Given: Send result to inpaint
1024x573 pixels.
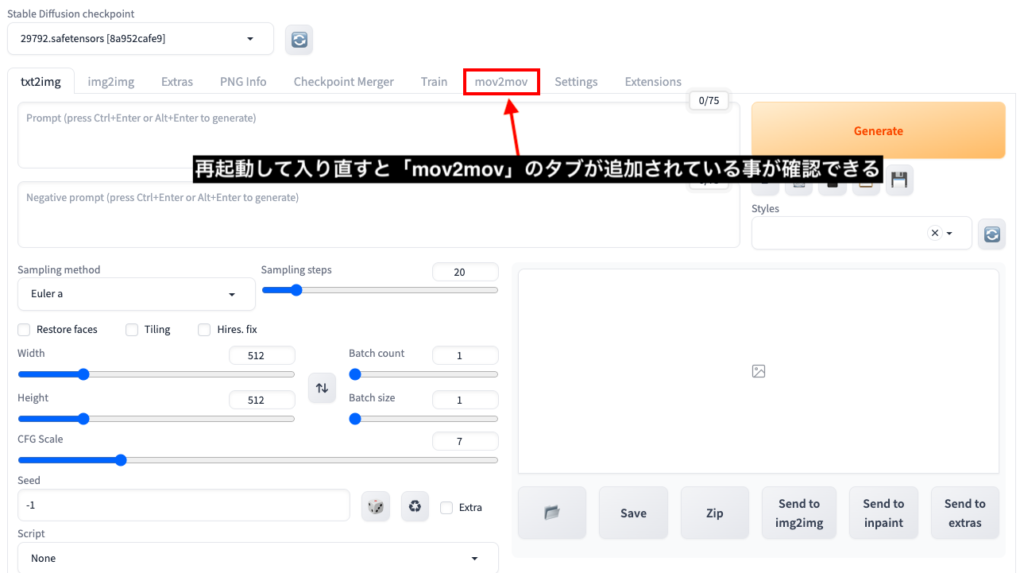Looking at the screenshot, I should tap(884, 513).
